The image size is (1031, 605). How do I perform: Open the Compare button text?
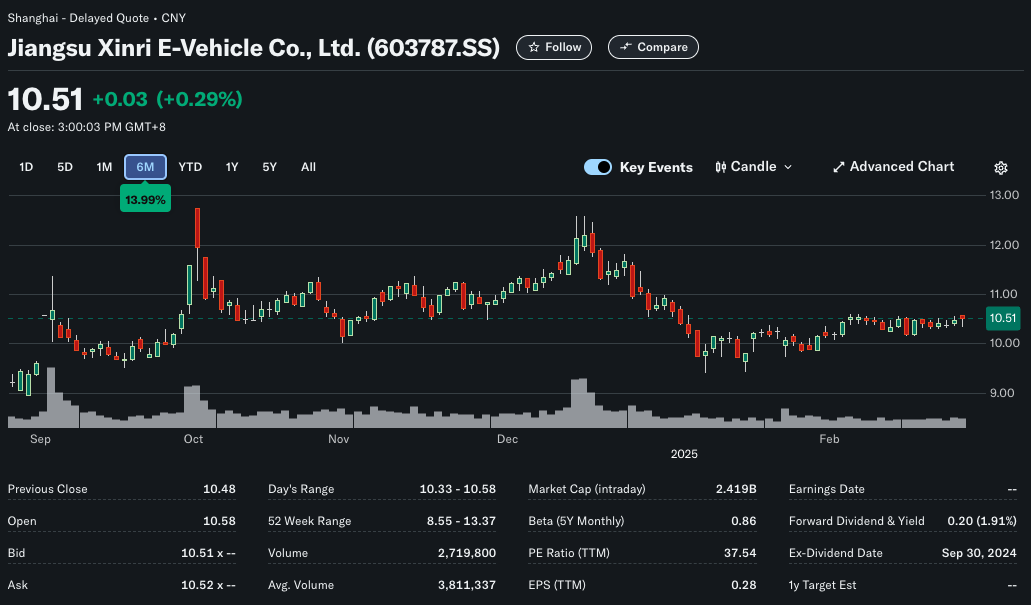coord(662,47)
